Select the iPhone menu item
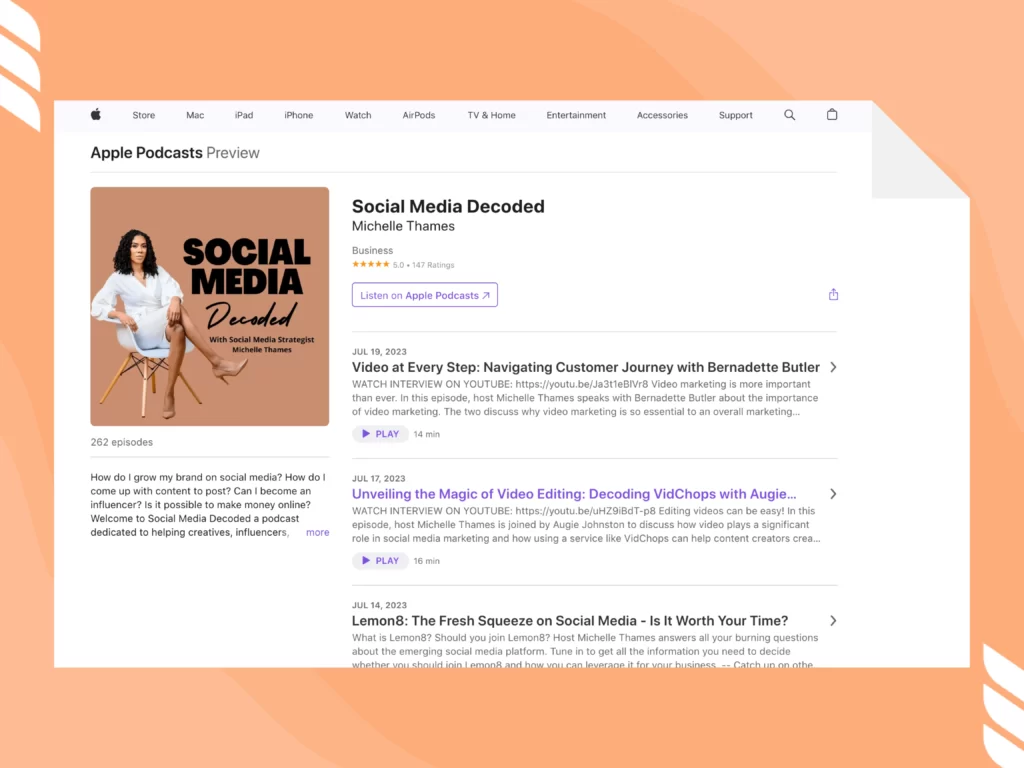 pyautogui.click(x=298, y=115)
